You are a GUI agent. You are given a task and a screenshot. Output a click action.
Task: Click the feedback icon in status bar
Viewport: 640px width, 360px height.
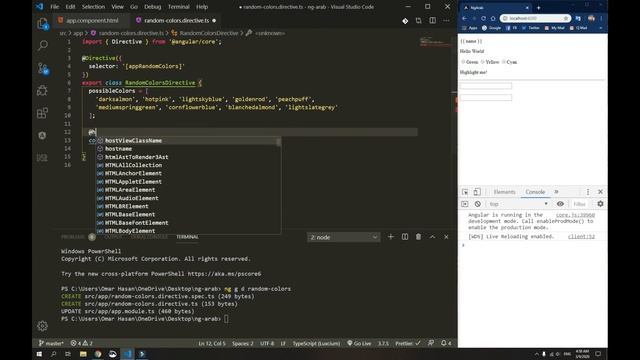click(x=431, y=343)
